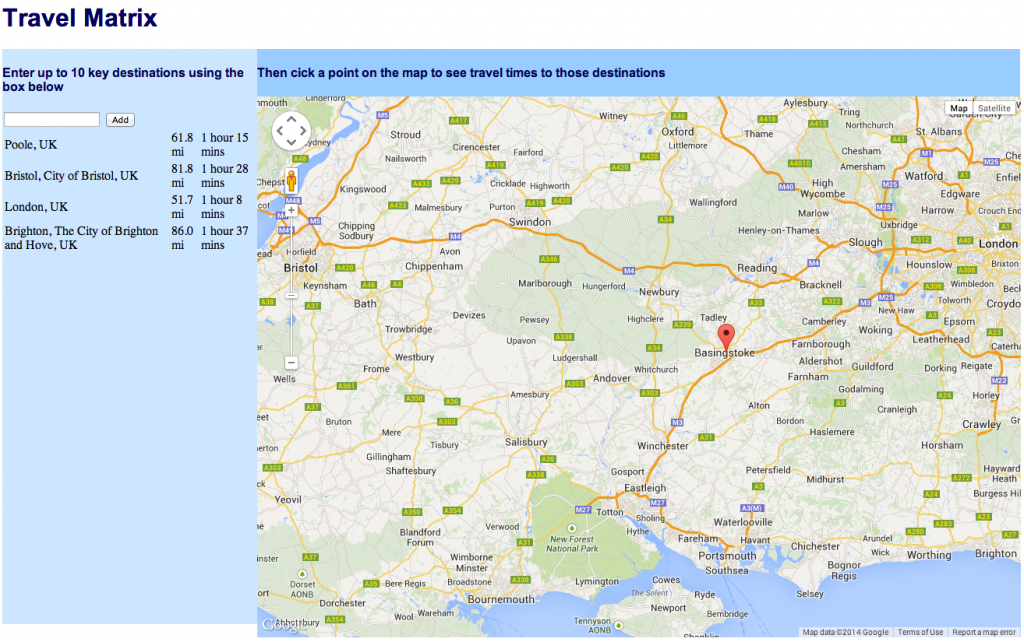Screen dimensions: 1024x642
Task: Open the Terms of Use link
Action: point(920,632)
